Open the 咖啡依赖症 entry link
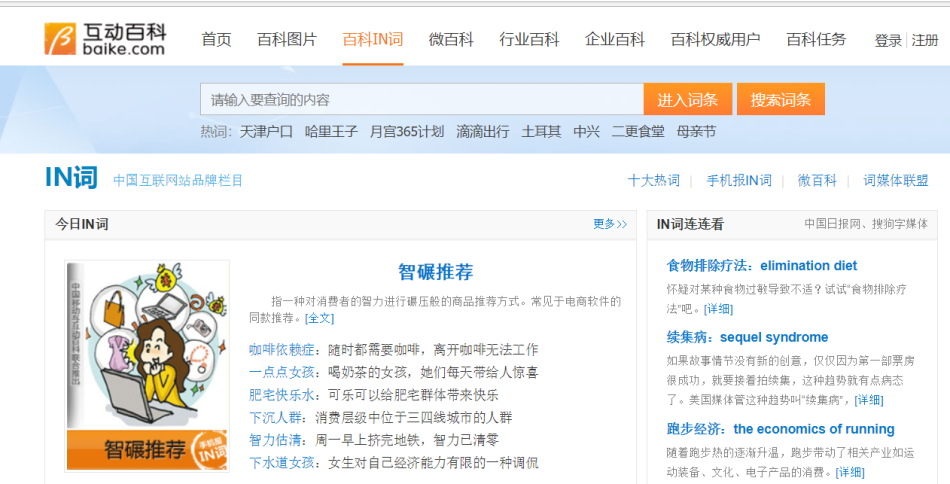This screenshot has height=484, width=950. (282, 350)
